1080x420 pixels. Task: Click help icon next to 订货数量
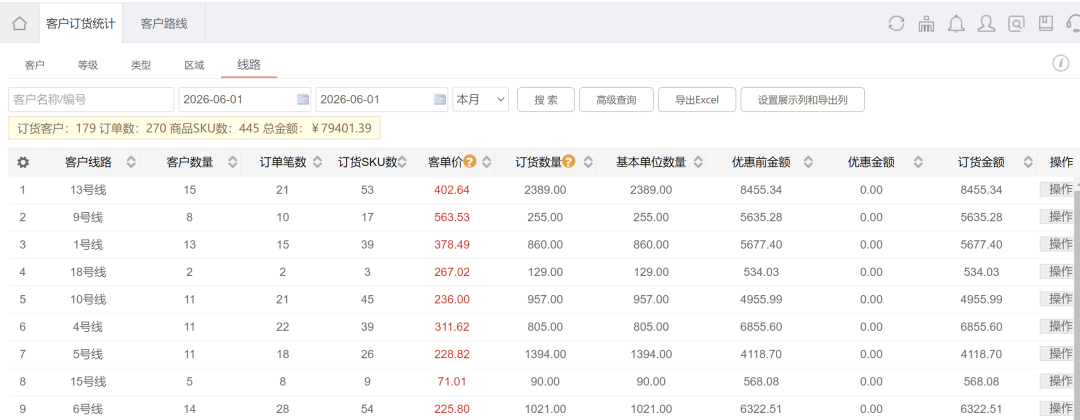[x=568, y=162]
